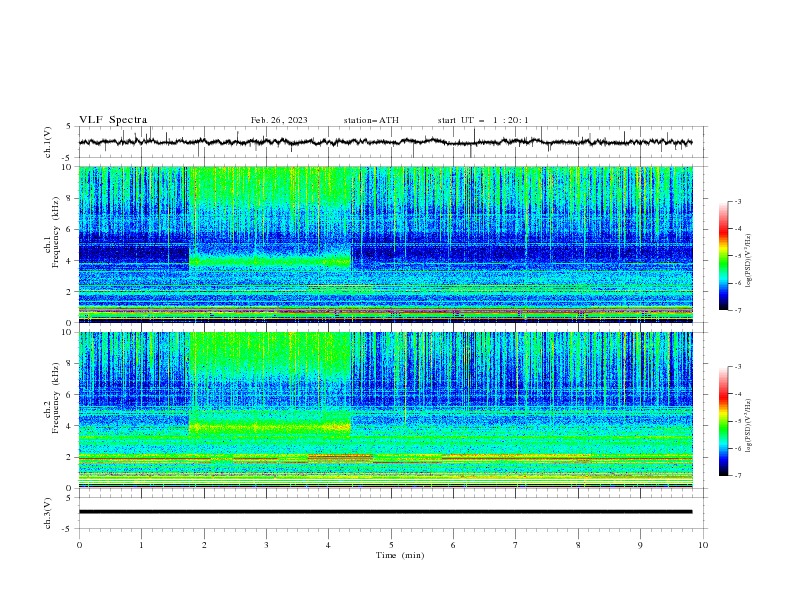Click time axis tick label "2"
Screen dimensions: 792x612
[x=204, y=545]
